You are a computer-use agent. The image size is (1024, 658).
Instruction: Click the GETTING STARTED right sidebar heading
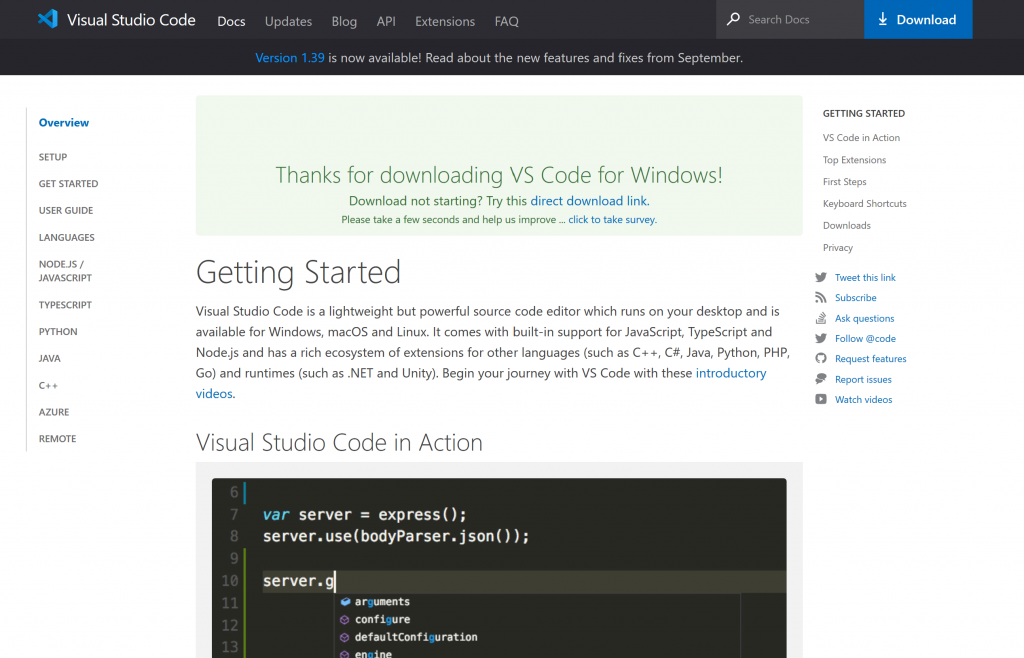point(863,114)
